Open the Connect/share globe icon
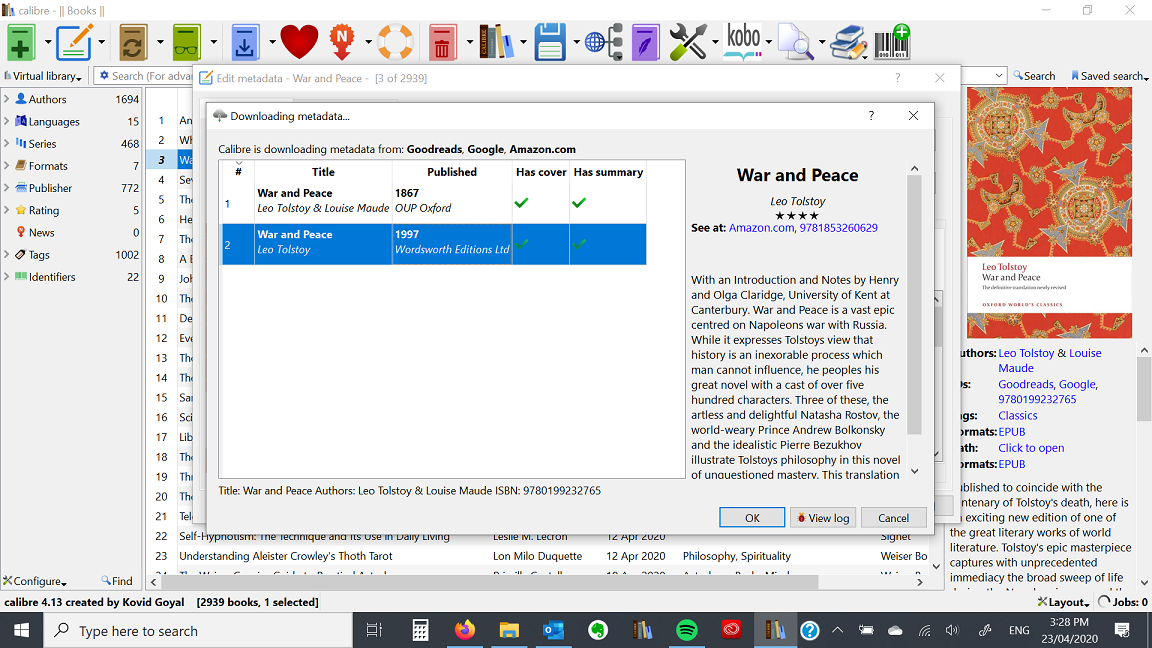The height and width of the screenshot is (648, 1152). (604, 42)
